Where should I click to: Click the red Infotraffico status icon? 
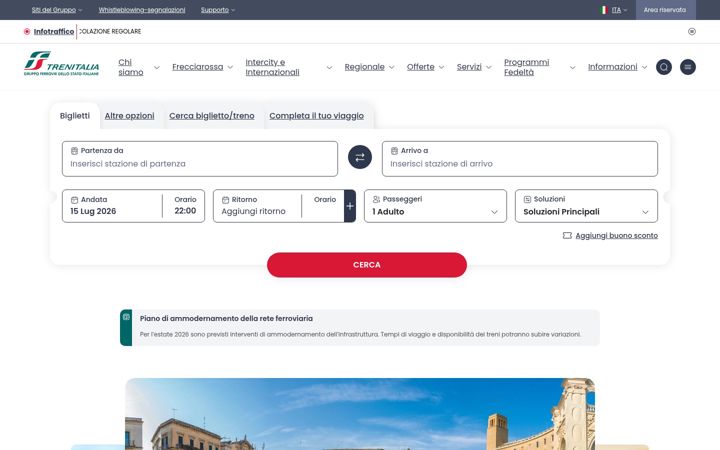[x=27, y=31]
